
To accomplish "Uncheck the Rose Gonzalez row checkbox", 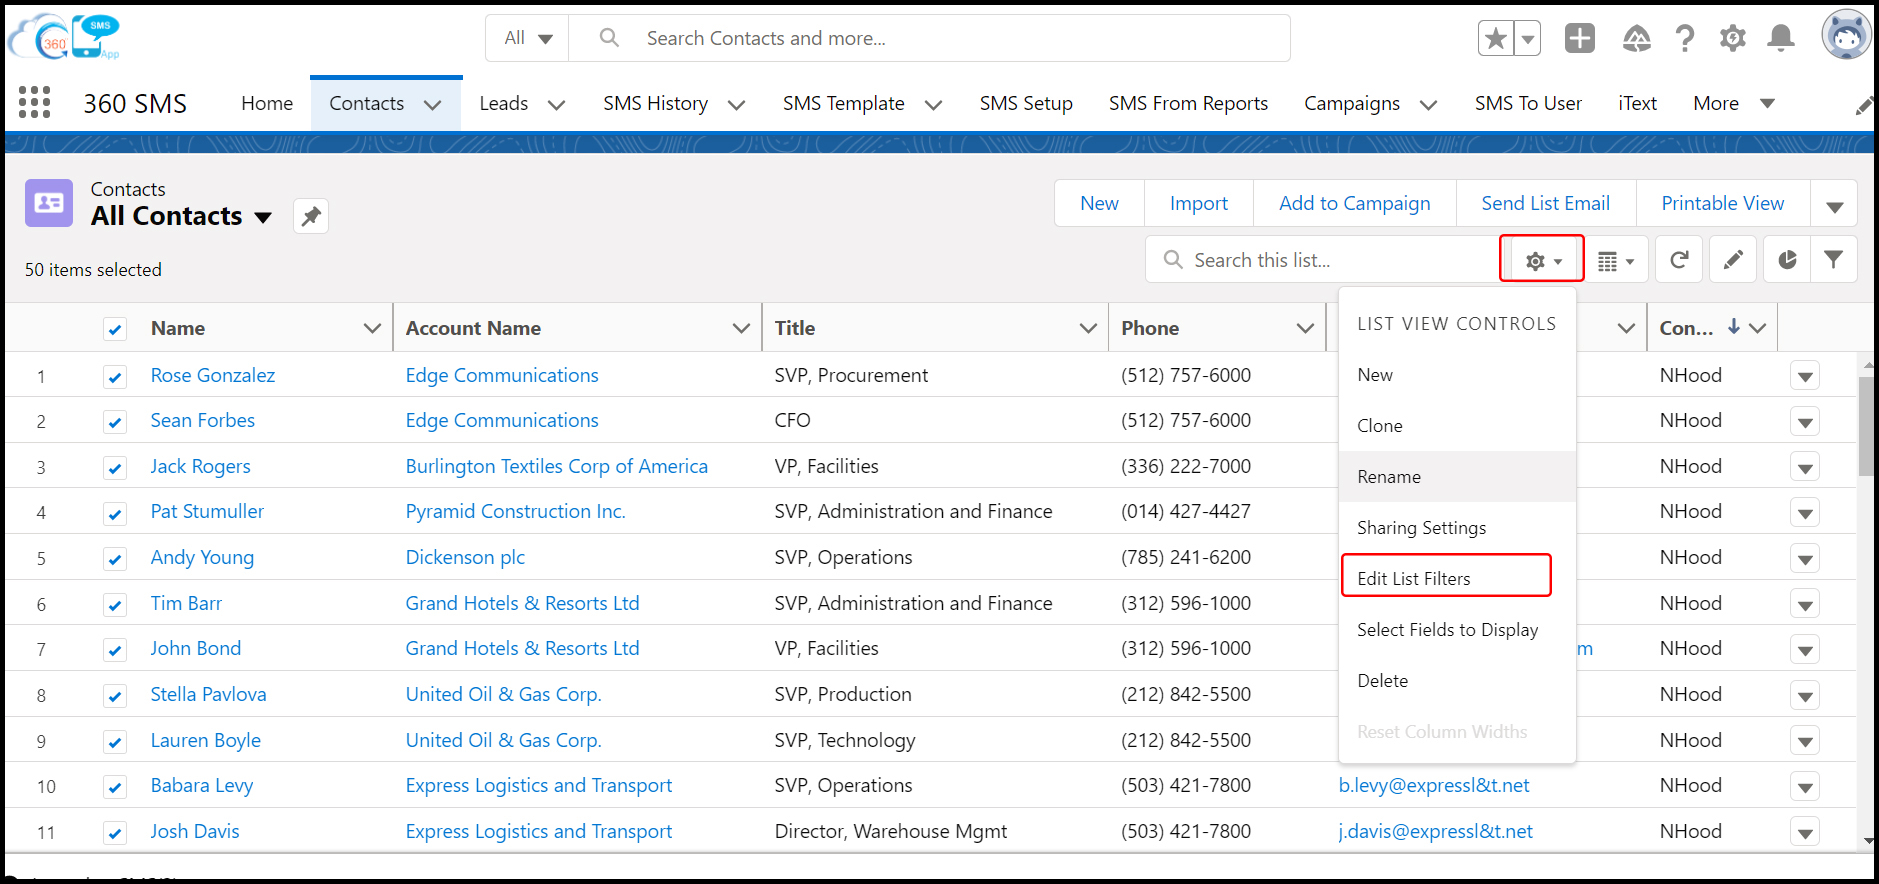I will pyautogui.click(x=115, y=377).
